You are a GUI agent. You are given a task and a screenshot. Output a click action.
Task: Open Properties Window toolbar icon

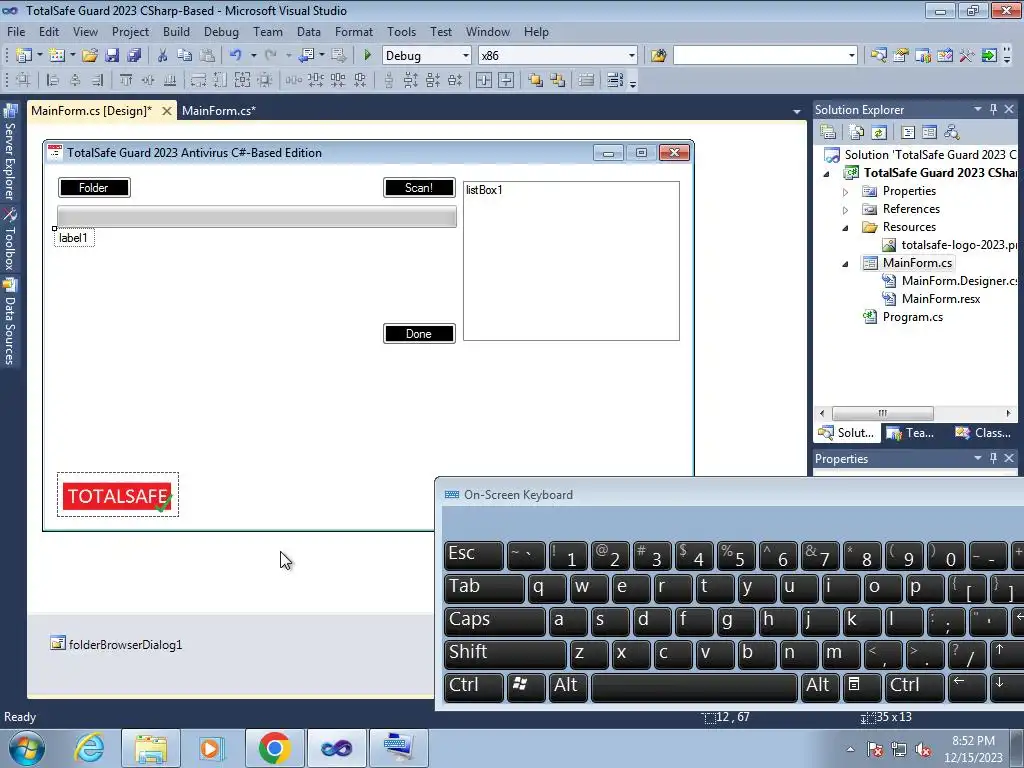pos(901,56)
